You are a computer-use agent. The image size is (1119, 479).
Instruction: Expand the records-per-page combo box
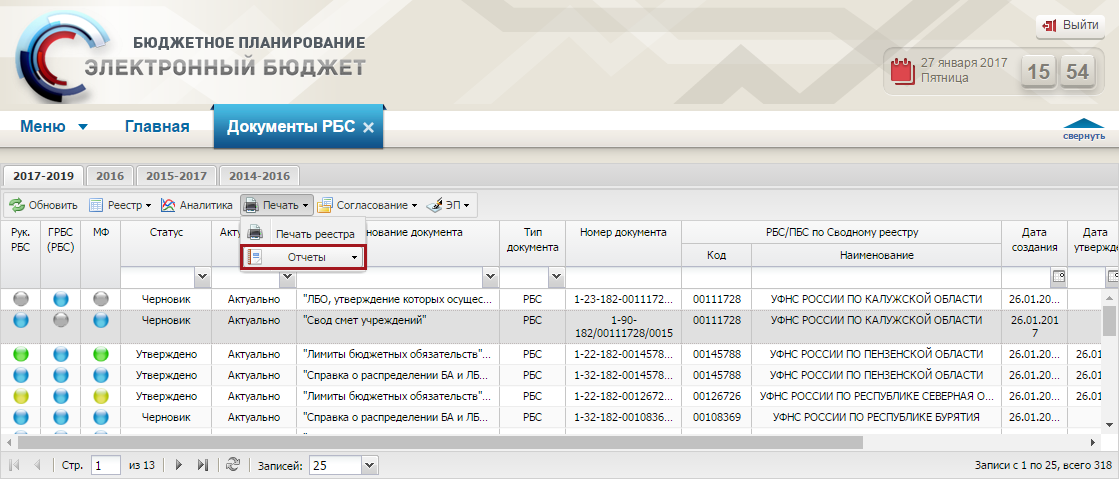[369, 465]
